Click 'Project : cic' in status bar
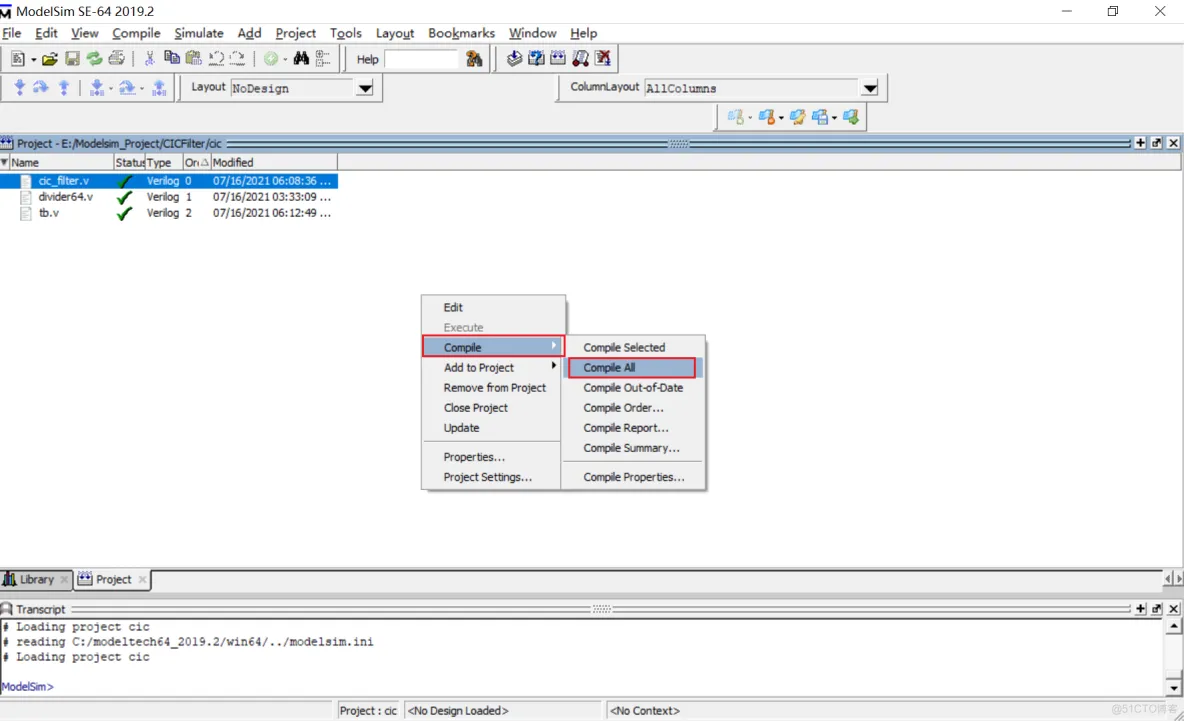The width and height of the screenshot is (1184, 721). point(368,710)
